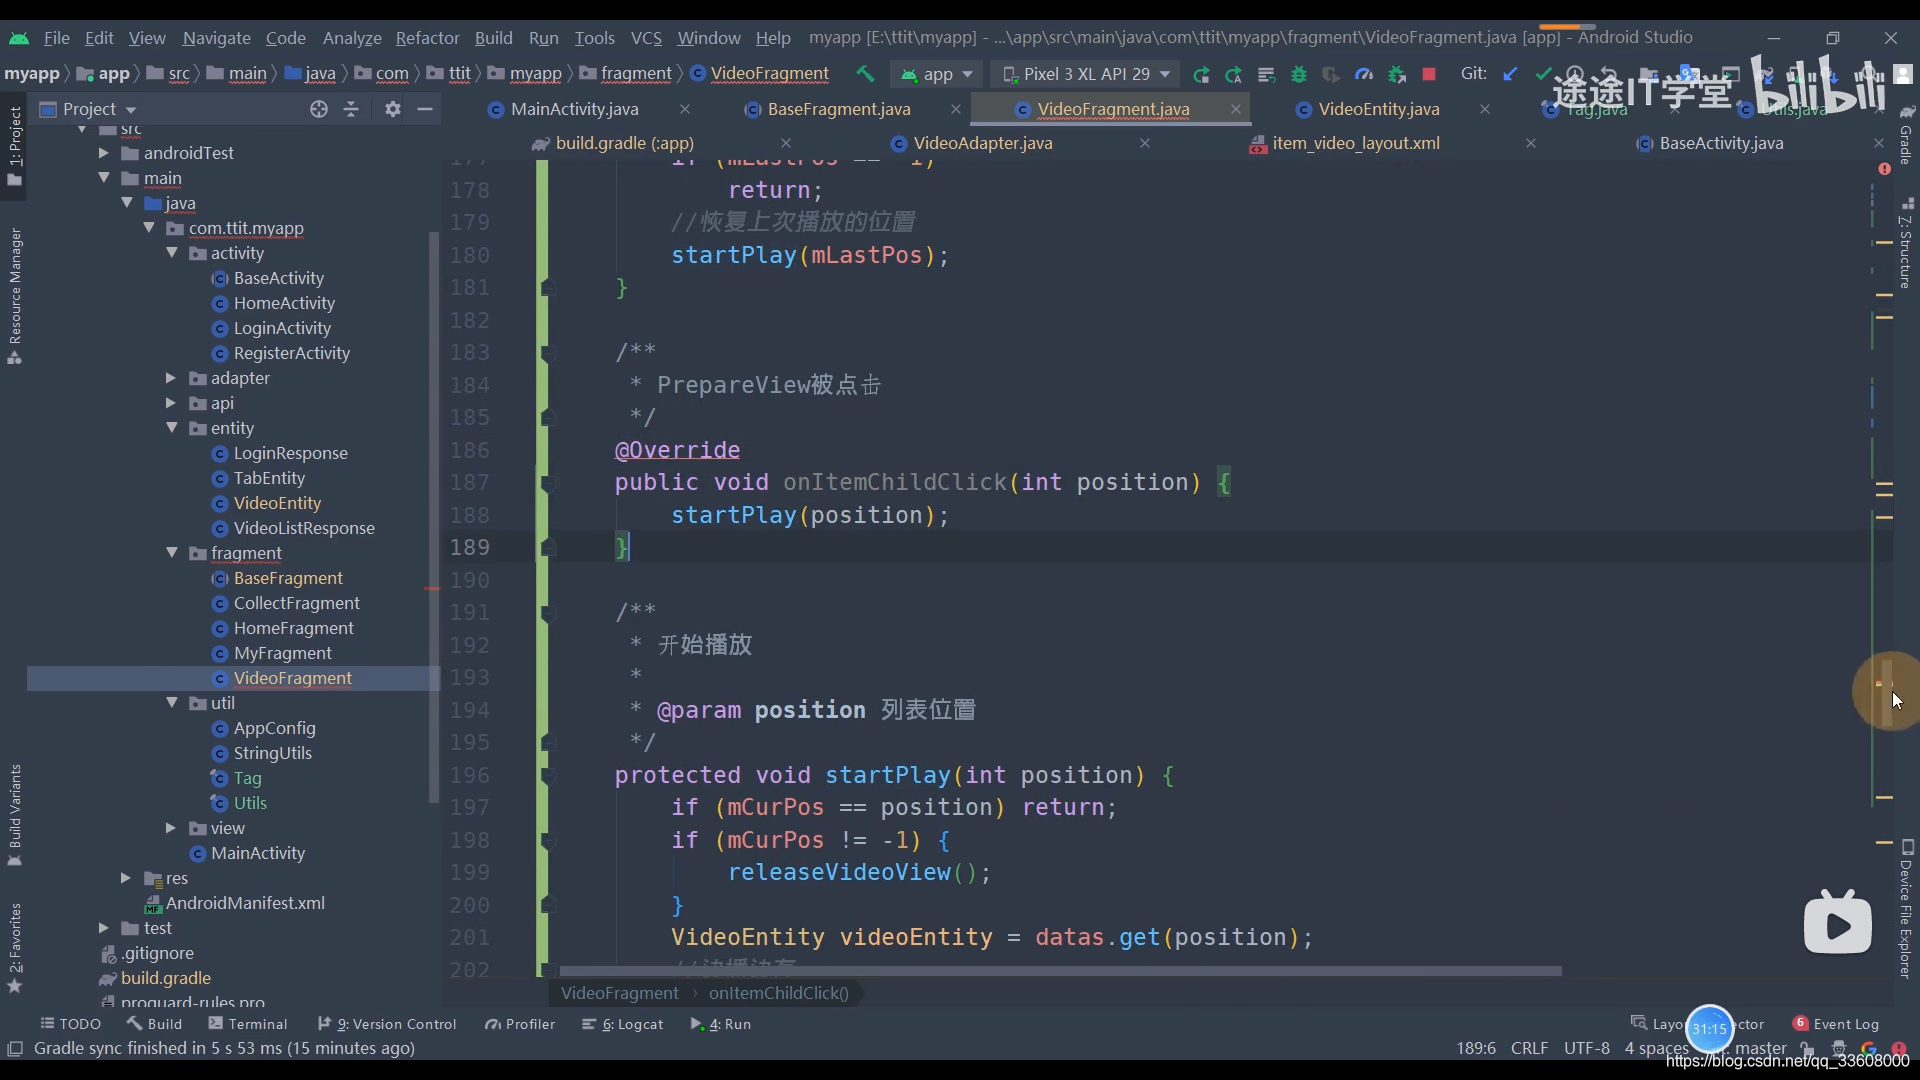Viewport: 1920px width, 1080px height.
Task: Toggle code fold at line 189
Action: click(548, 548)
